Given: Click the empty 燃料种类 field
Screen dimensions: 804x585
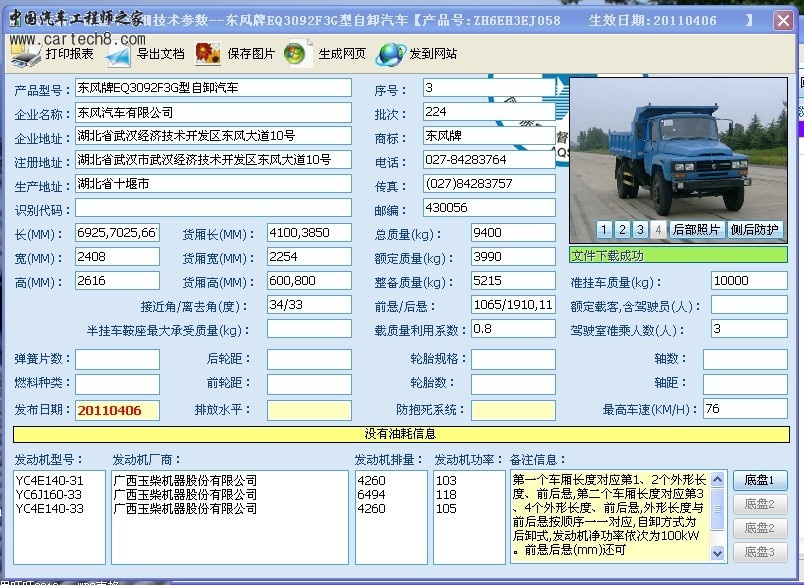Looking at the screenshot, I should pos(117,384).
